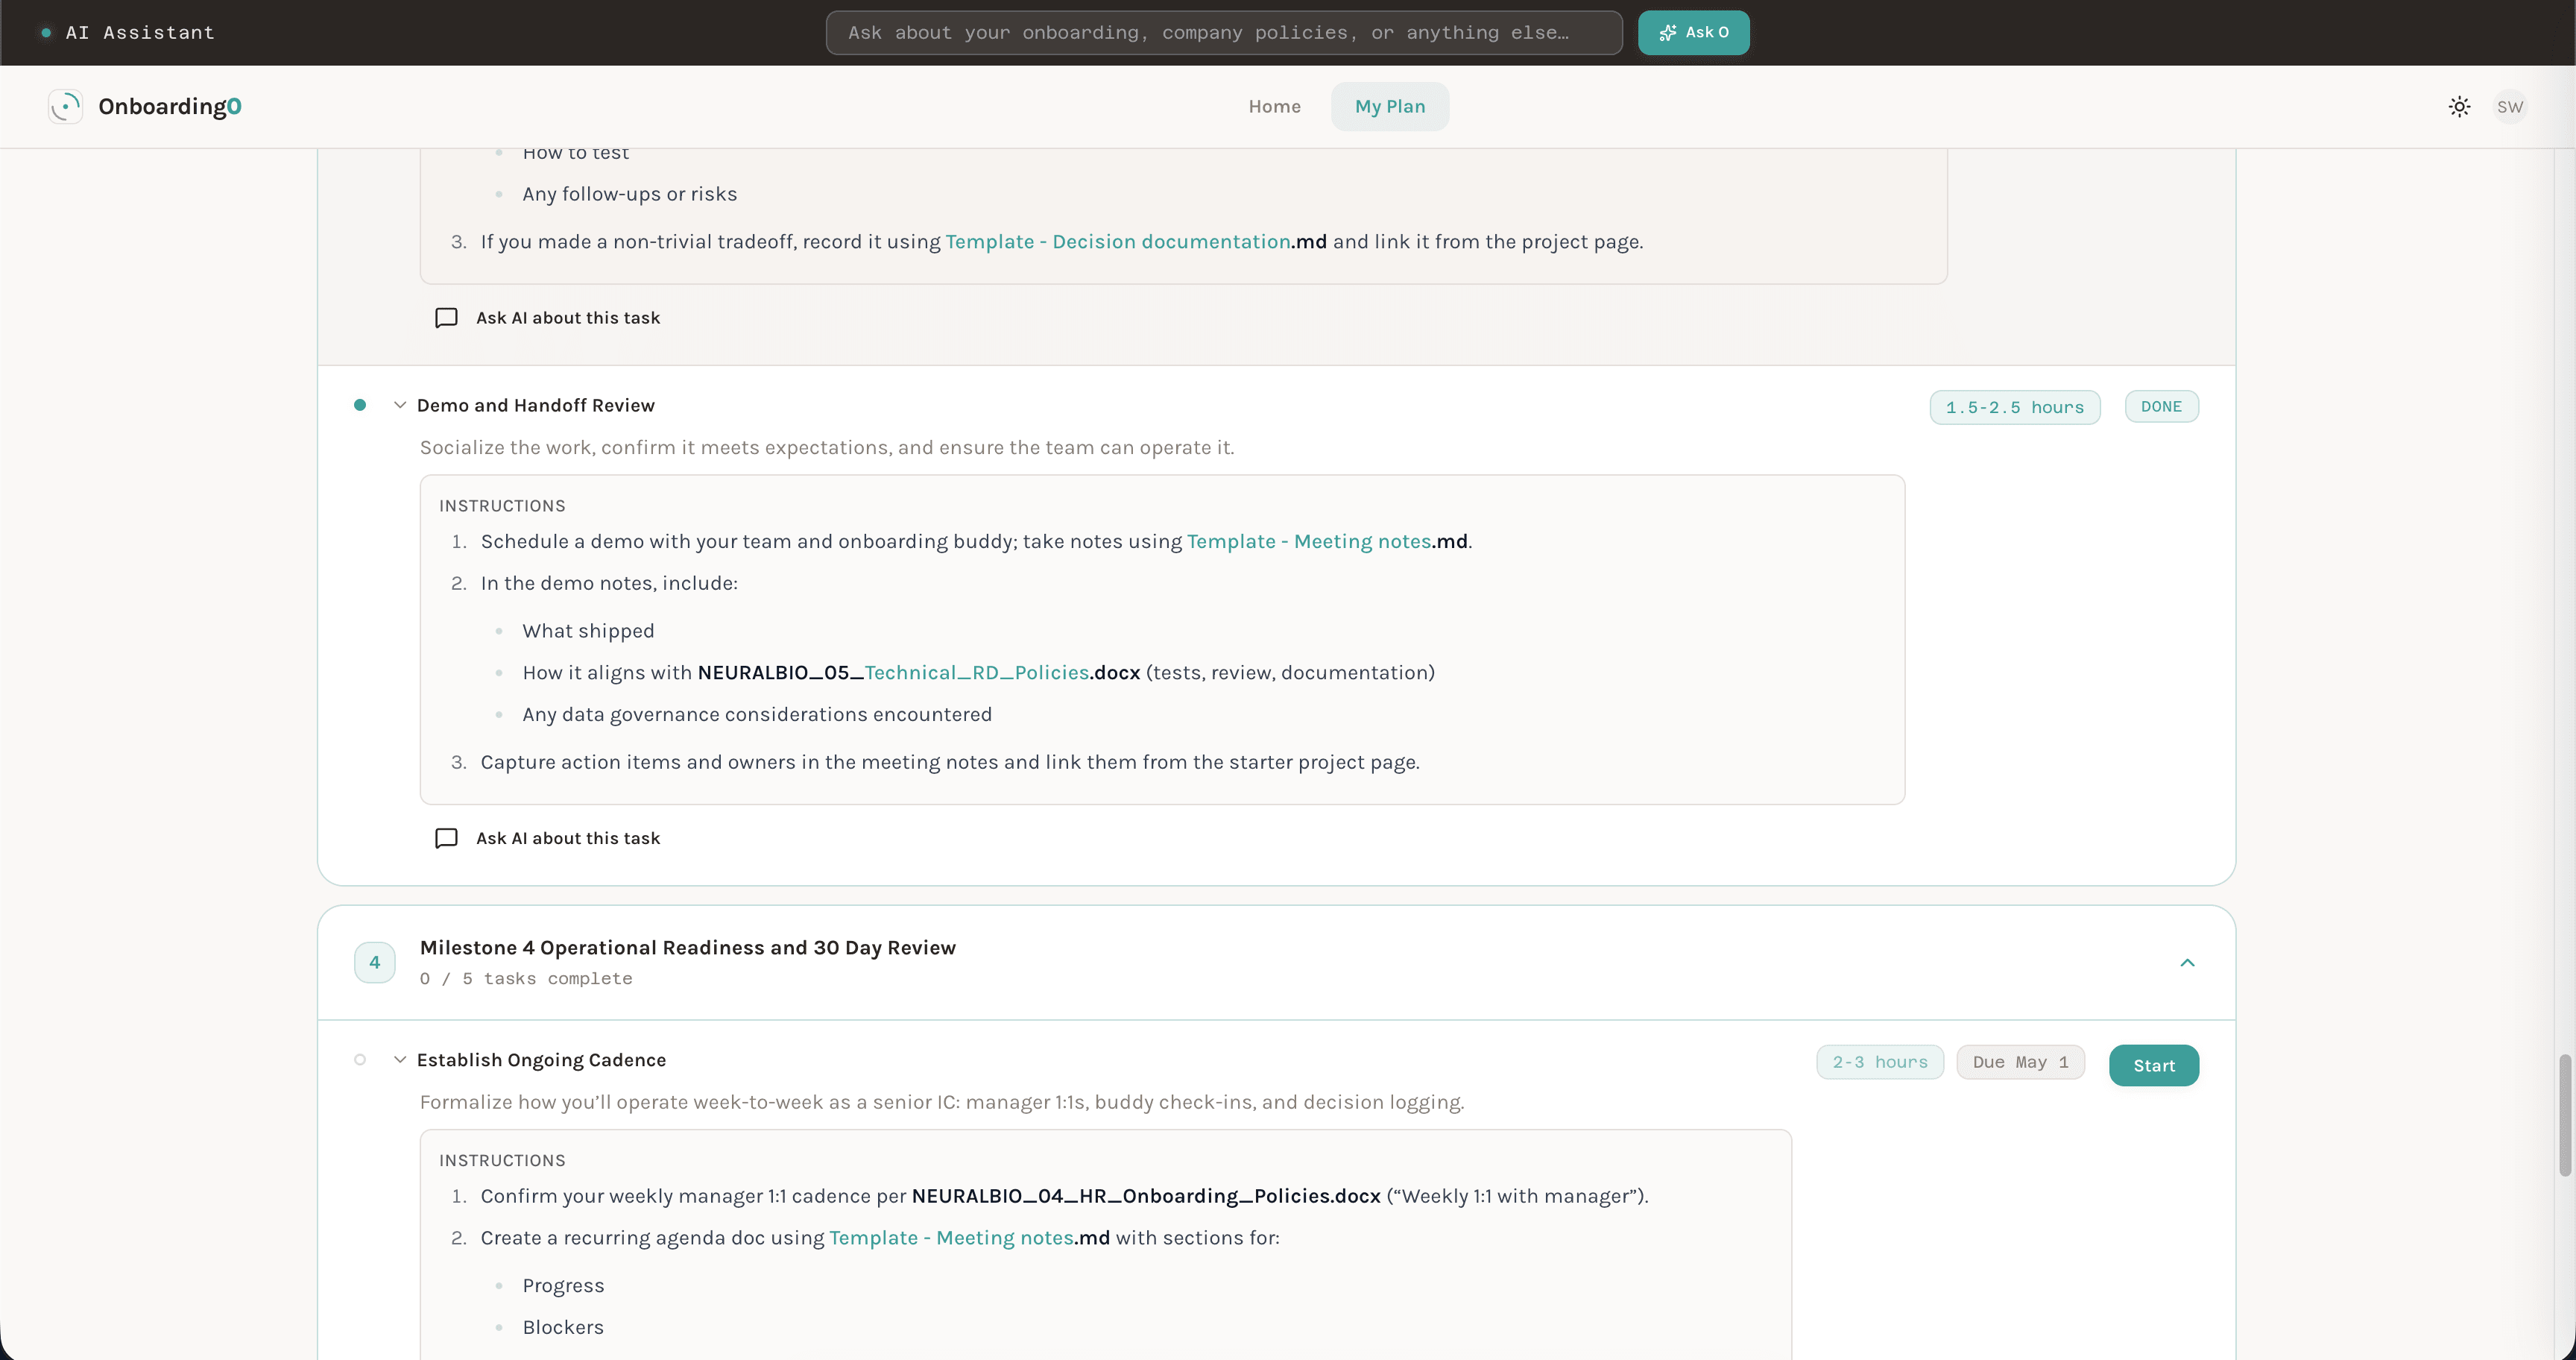
Task: Open the Onboarding0 logo icon
Action: (x=65, y=106)
